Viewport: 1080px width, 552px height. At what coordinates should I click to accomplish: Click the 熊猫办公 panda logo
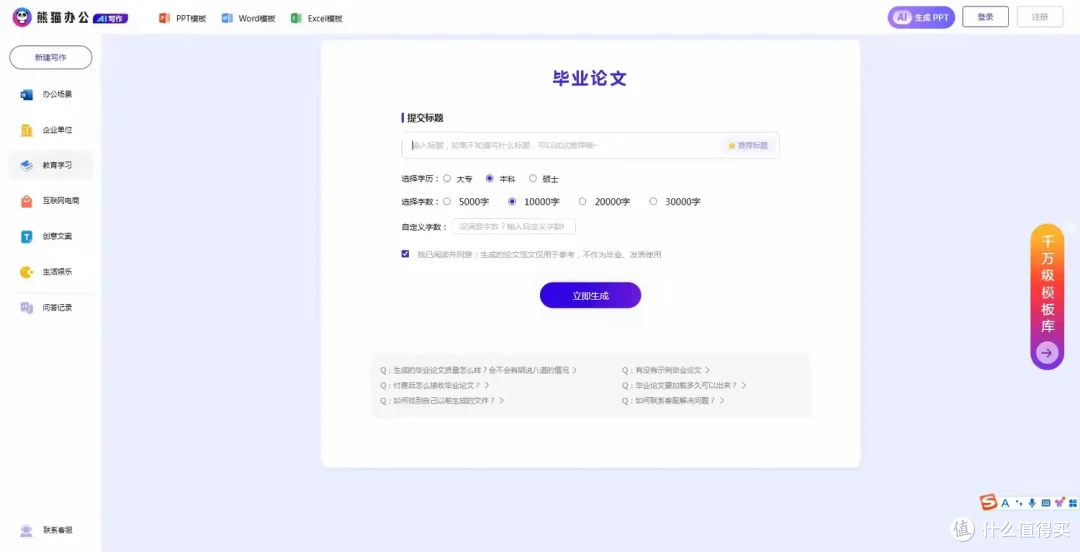pos(22,17)
